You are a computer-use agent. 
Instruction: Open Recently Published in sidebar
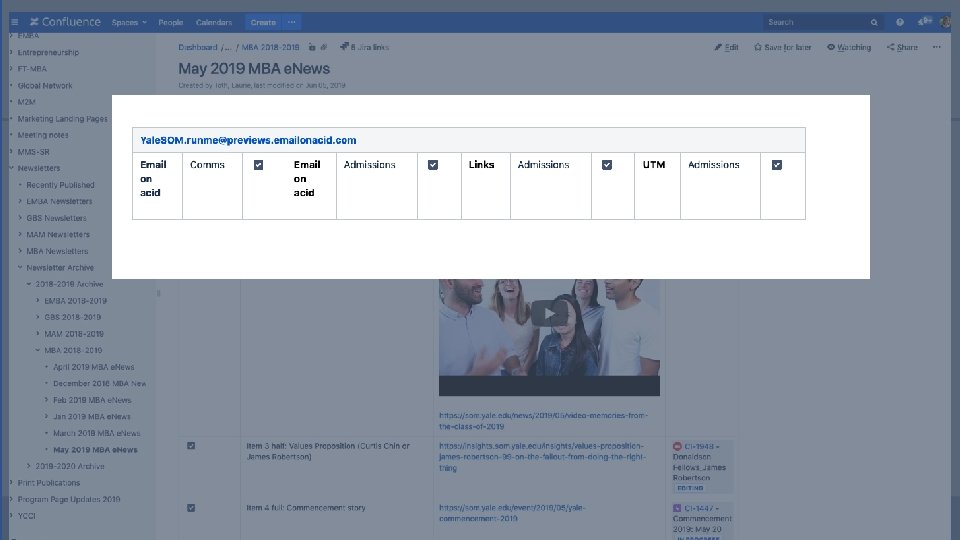60,185
